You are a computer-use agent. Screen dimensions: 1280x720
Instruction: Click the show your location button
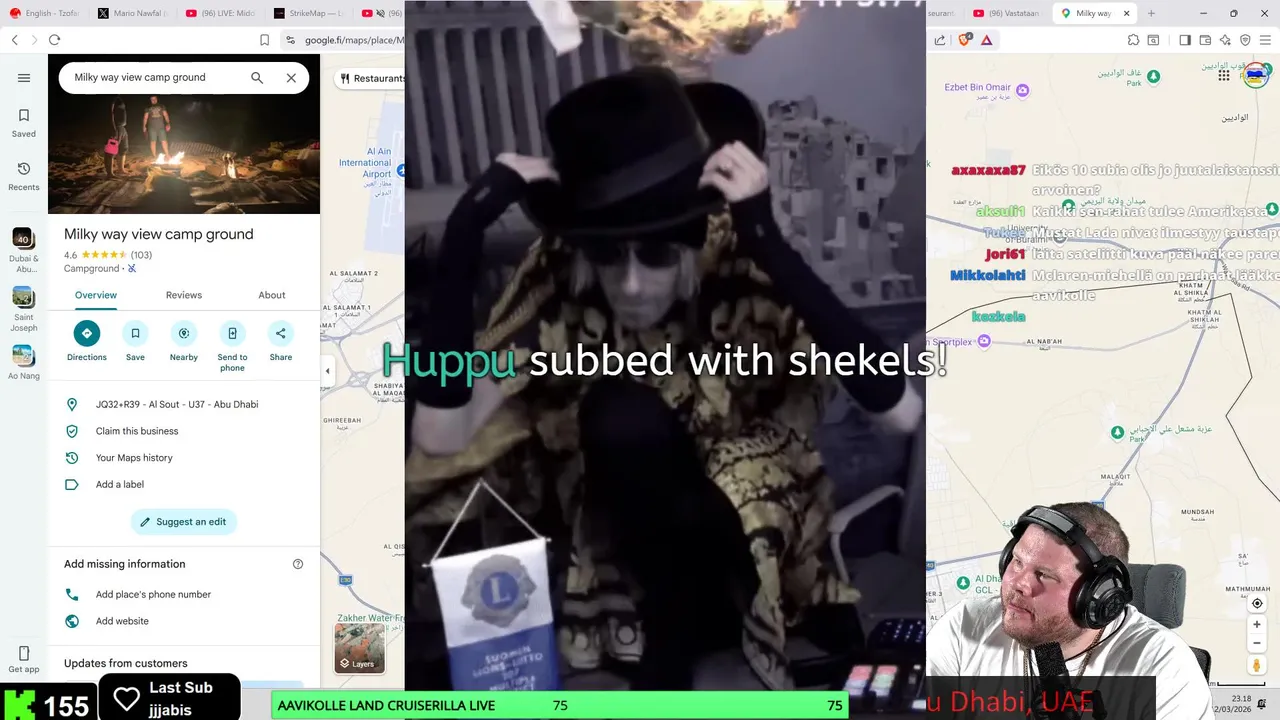click(x=1257, y=603)
